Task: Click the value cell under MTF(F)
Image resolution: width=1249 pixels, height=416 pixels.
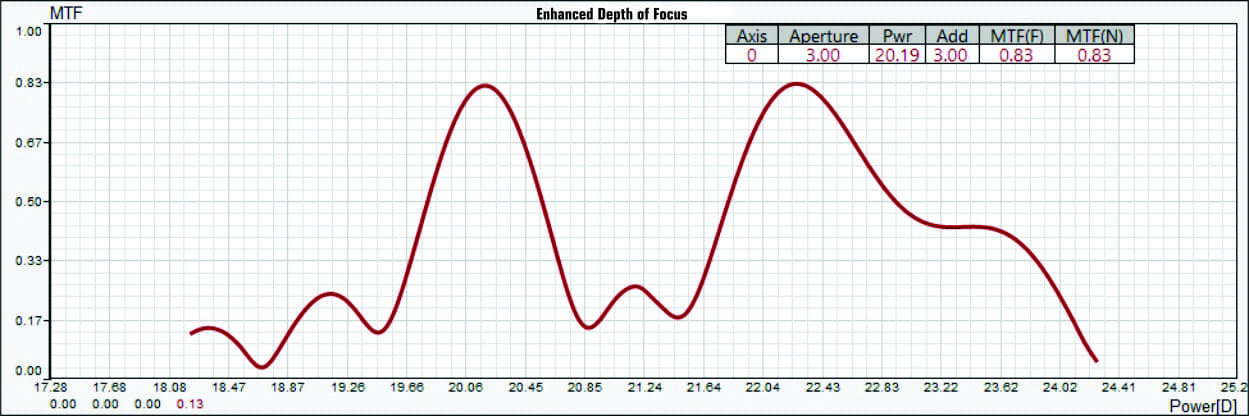Action: 1015,56
